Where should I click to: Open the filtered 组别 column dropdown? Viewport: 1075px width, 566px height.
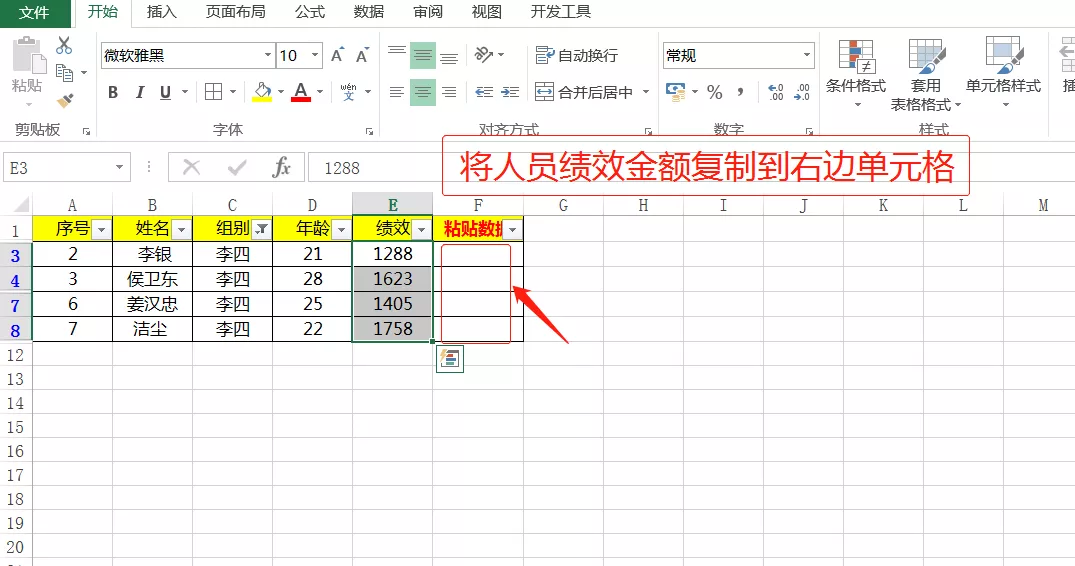(261, 230)
